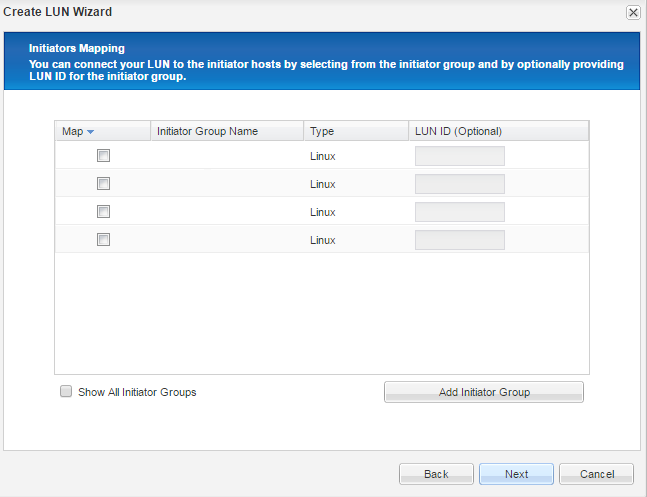Go back with the Back button

[x=436, y=474]
